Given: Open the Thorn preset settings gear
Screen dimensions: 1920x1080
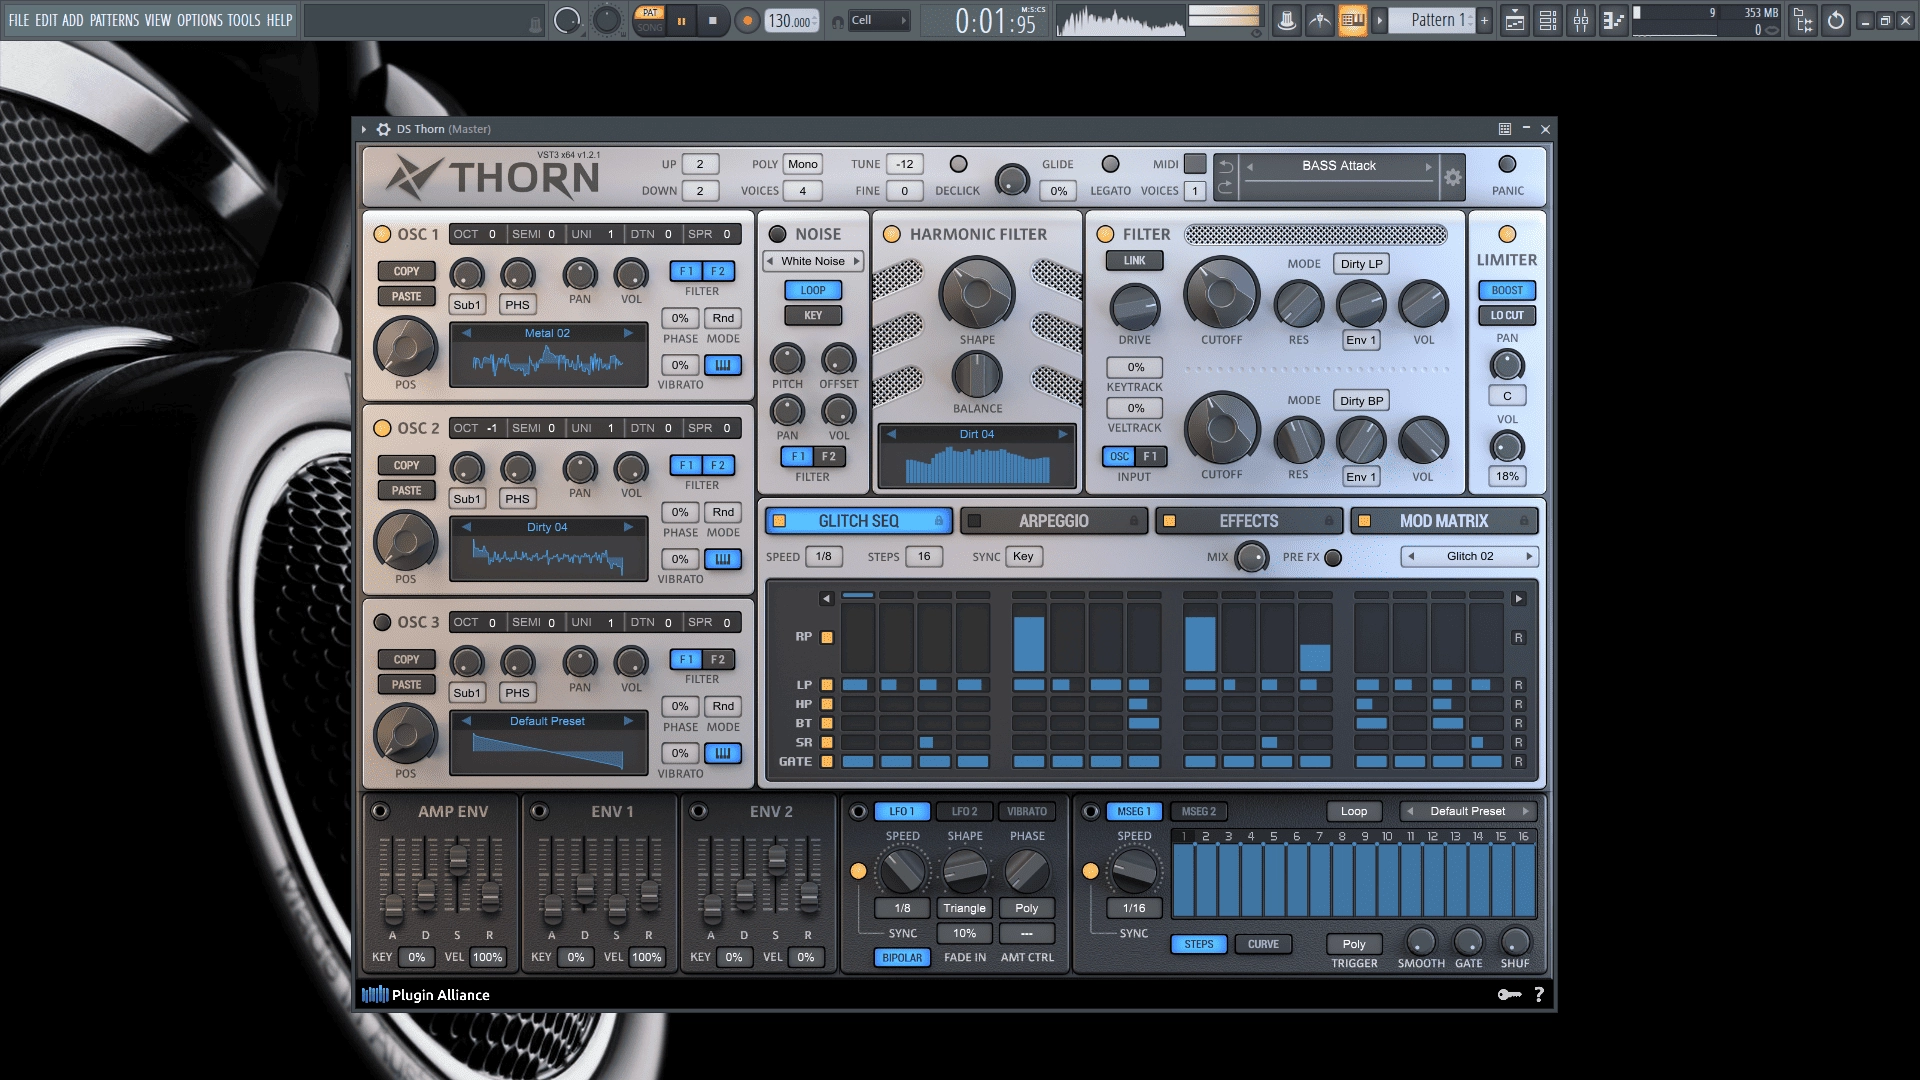Looking at the screenshot, I should click(1453, 178).
